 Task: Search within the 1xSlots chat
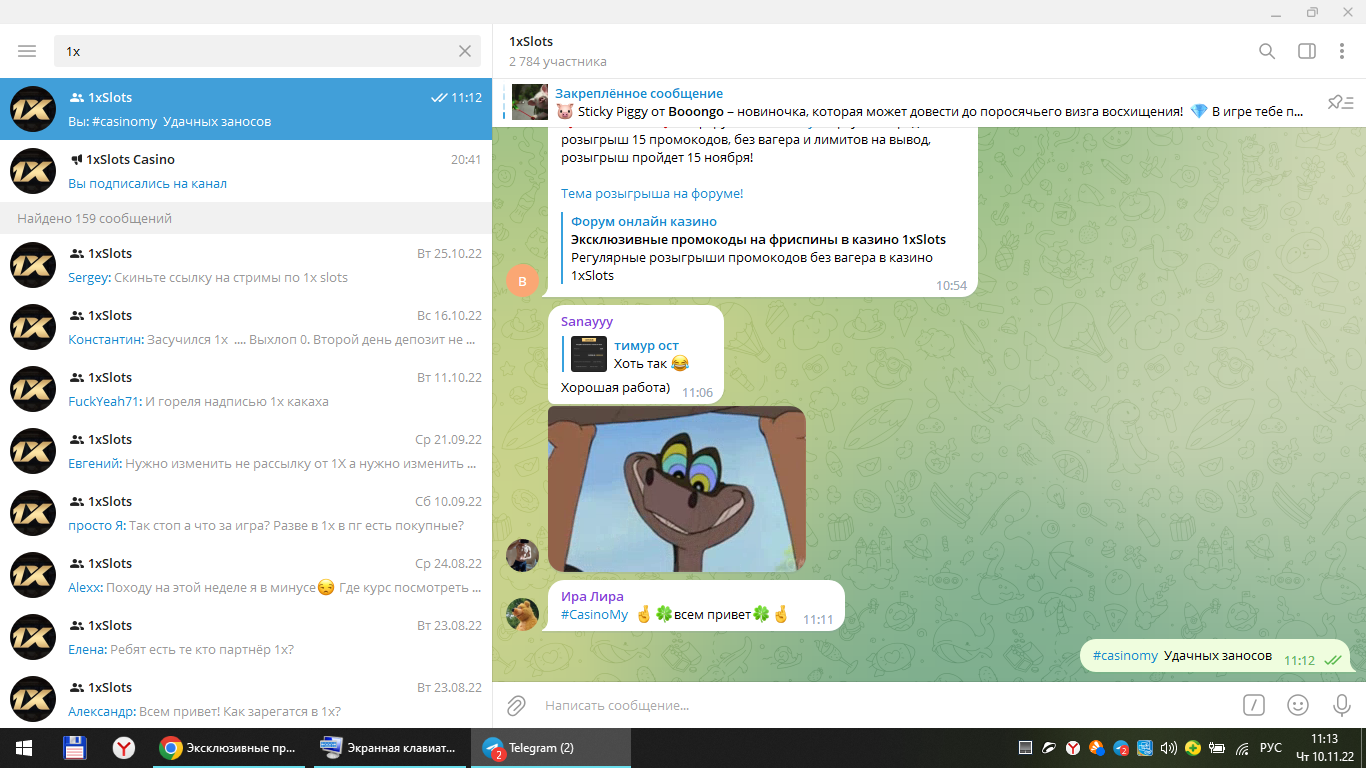[x=1267, y=51]
